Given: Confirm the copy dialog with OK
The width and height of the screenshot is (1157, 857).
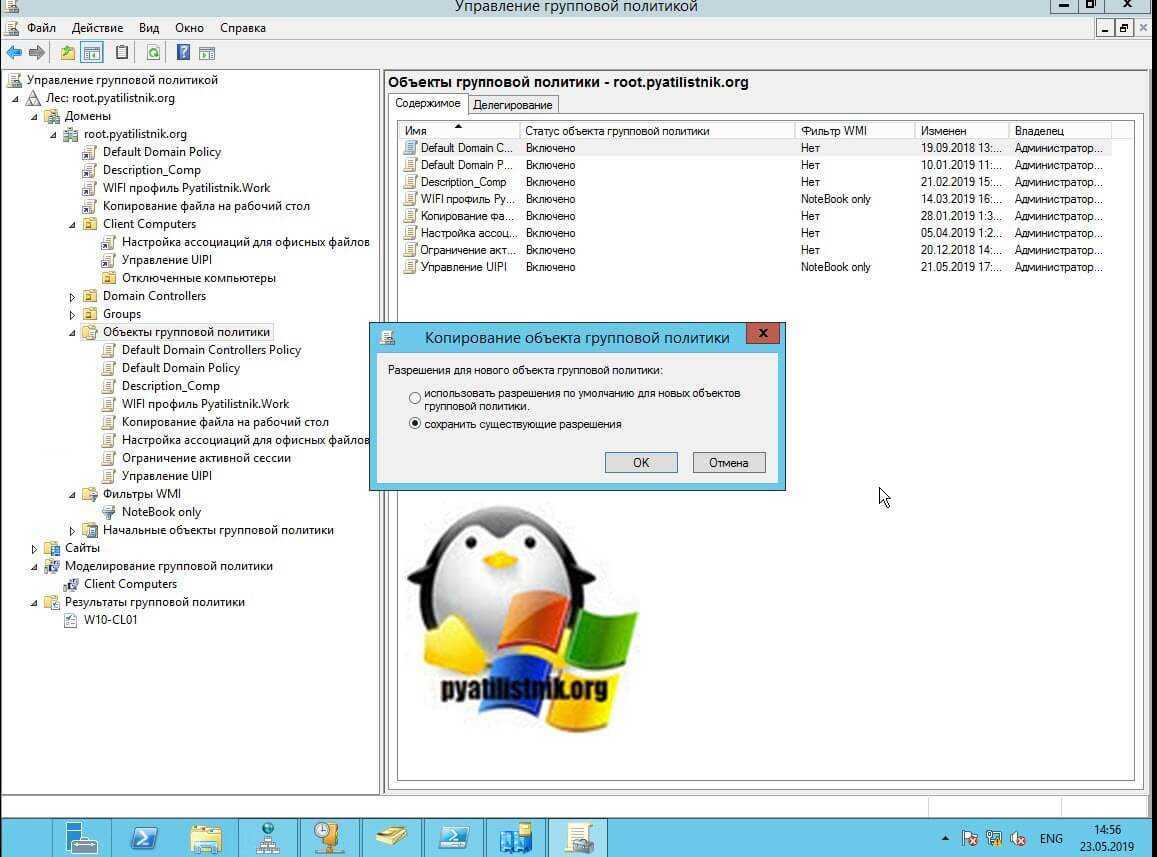Looking at the screenshot, I should (x=641, y=462).
